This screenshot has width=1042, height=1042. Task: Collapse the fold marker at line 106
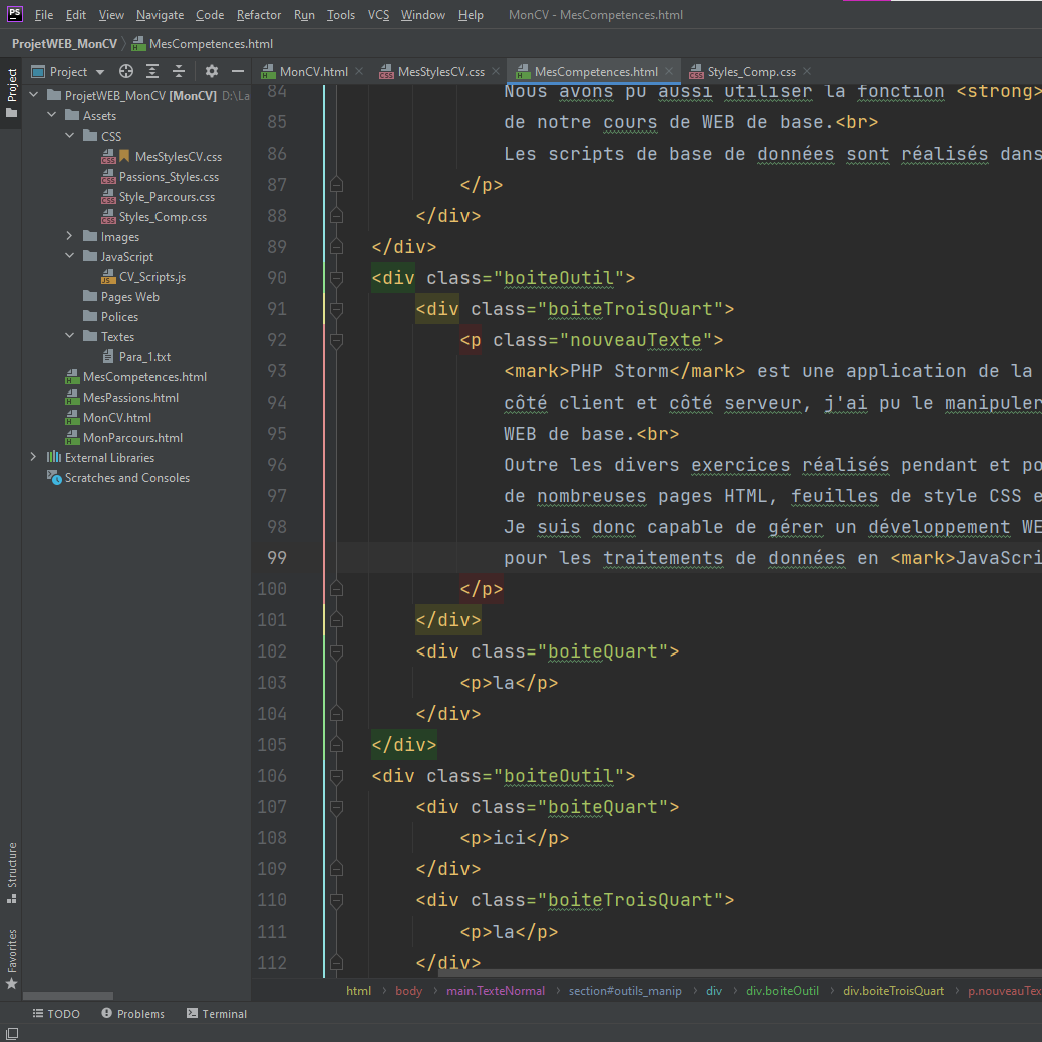point(336,776)
